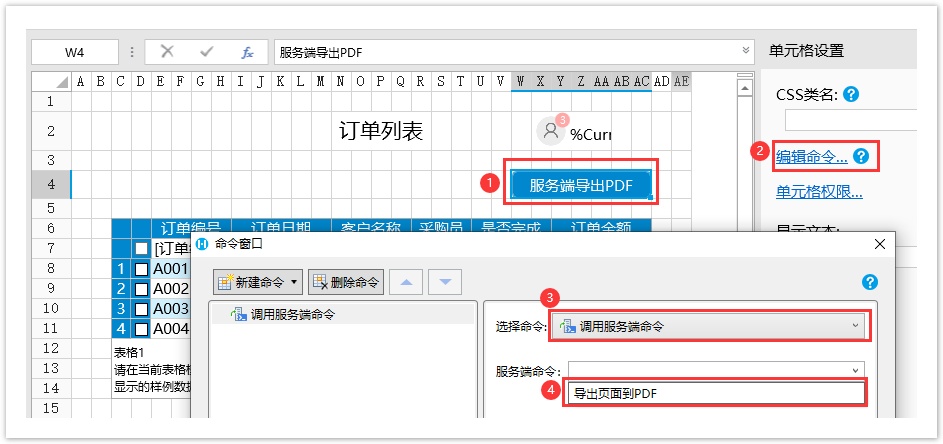Select row header 4
This screenshot has height=444, width=943.
tap(51, 185)
